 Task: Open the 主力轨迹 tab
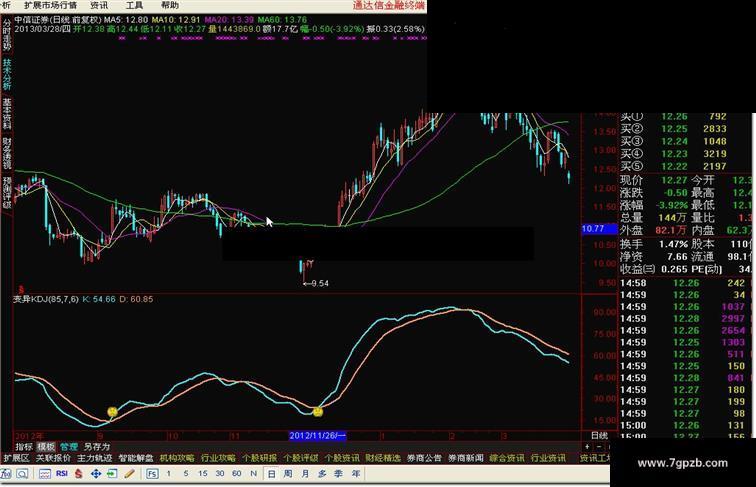[x=94, y=458]
